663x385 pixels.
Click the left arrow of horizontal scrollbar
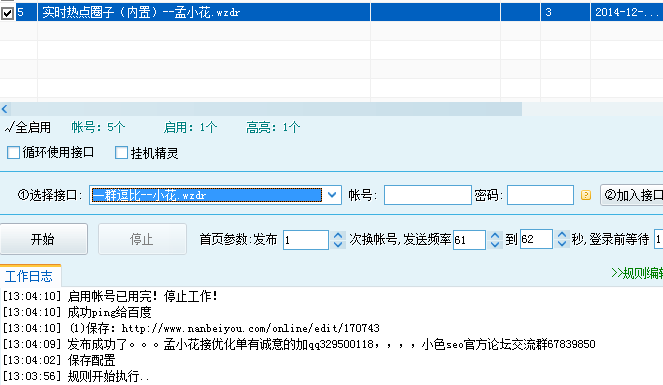[x=5, y=109]
